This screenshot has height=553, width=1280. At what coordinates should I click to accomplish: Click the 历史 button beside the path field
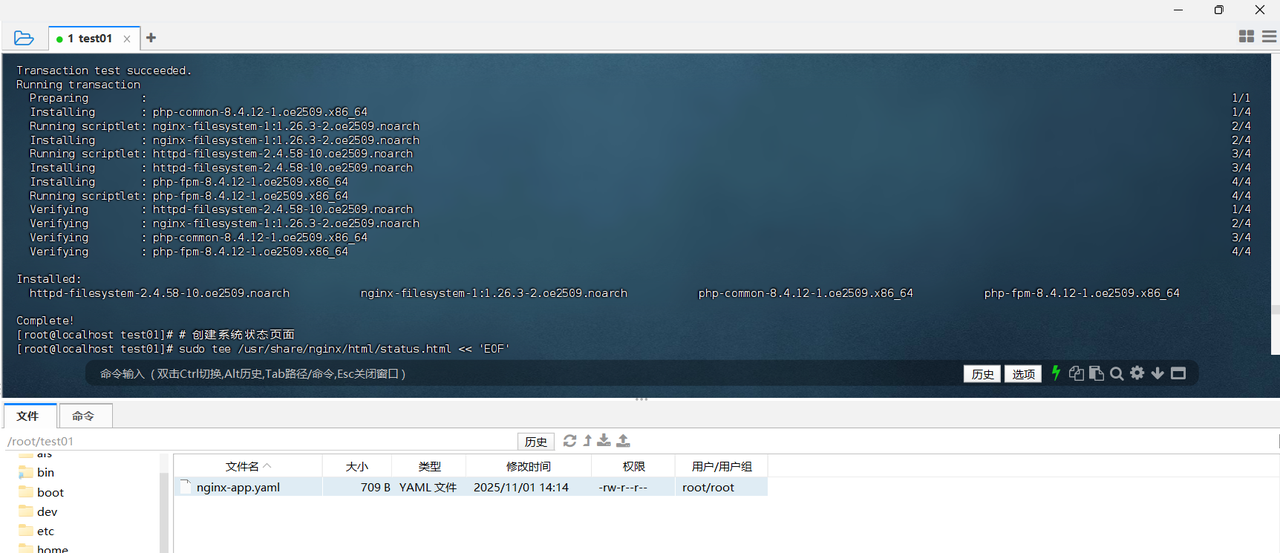click(x=536, y=442)
